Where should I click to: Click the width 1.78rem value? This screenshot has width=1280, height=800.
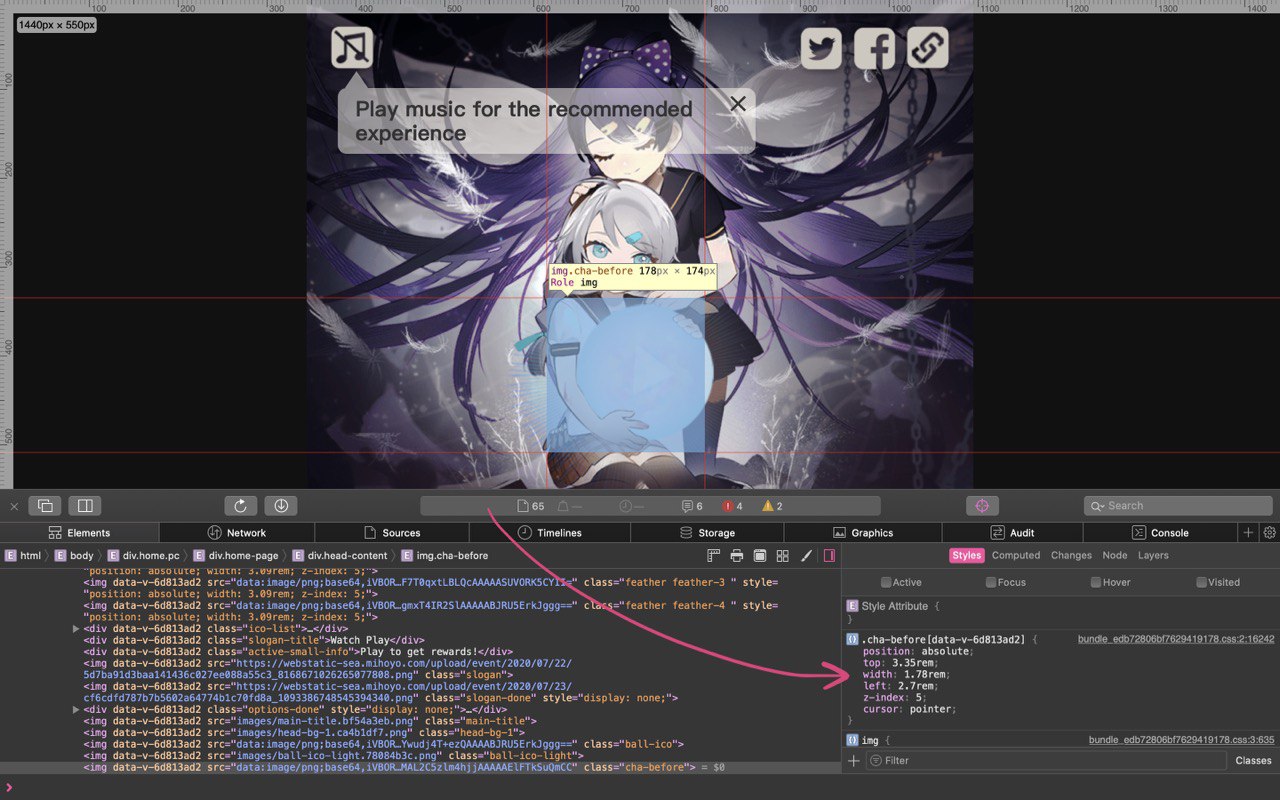pyautogui.click(x=926, y=675)
